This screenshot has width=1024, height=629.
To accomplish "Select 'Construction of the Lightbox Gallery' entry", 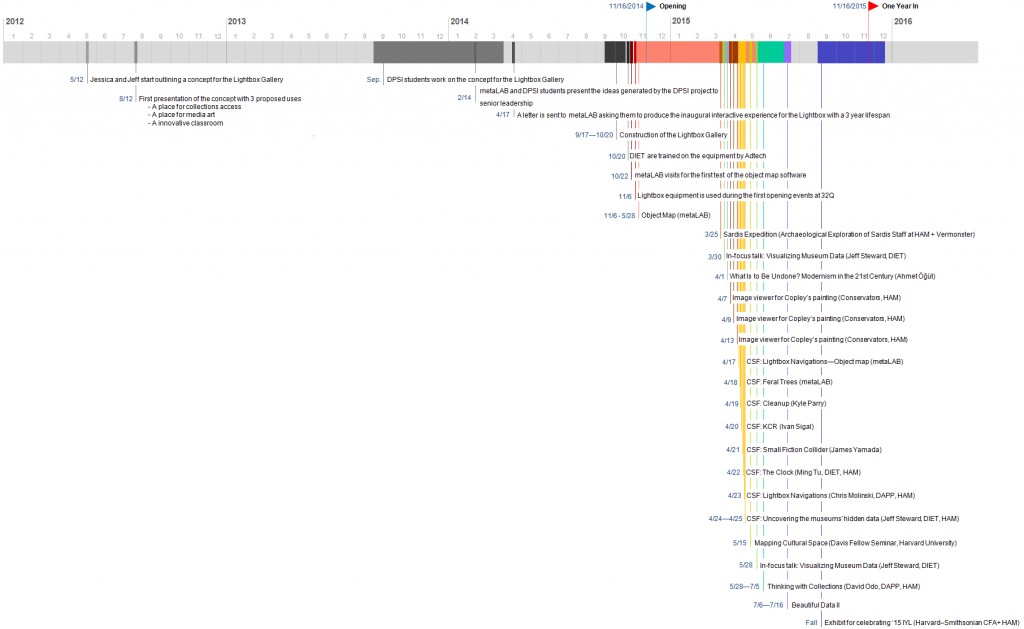I will [673, 135].
